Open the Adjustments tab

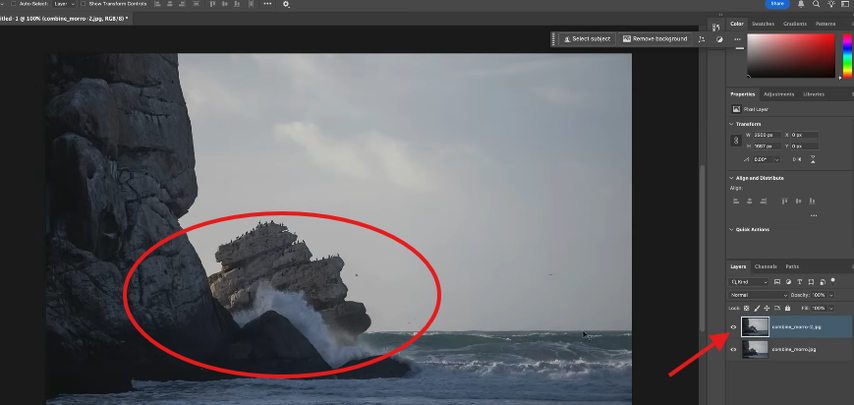click(779, 94)
